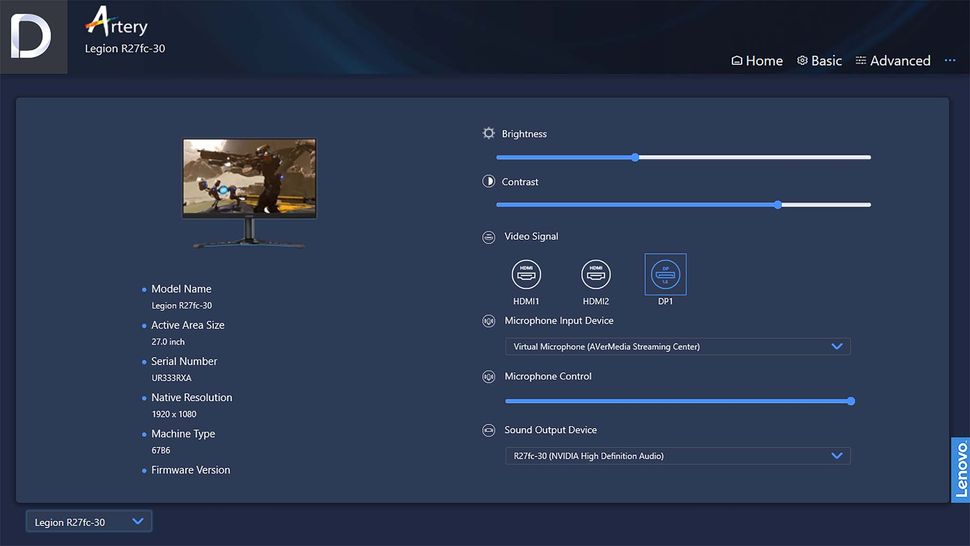Click the monitor preview image
The width and height of the screenshot is (970, 546).
pyautogui.click(x=249, y=180)
